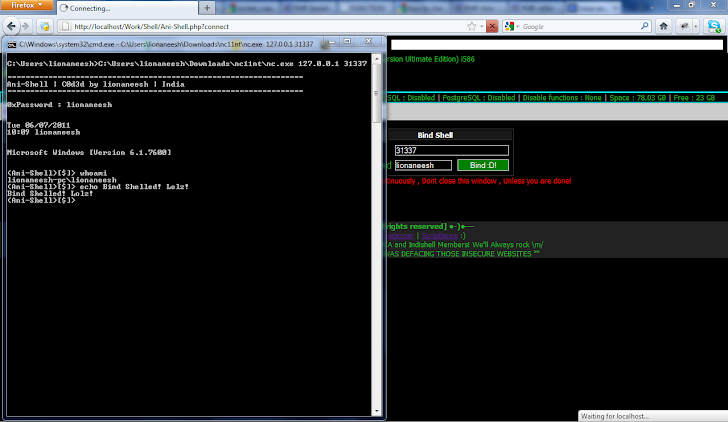Click the cmd.exe window title bar
The height and width of the screenshot is (422, 728).
(x=166, y=44)
